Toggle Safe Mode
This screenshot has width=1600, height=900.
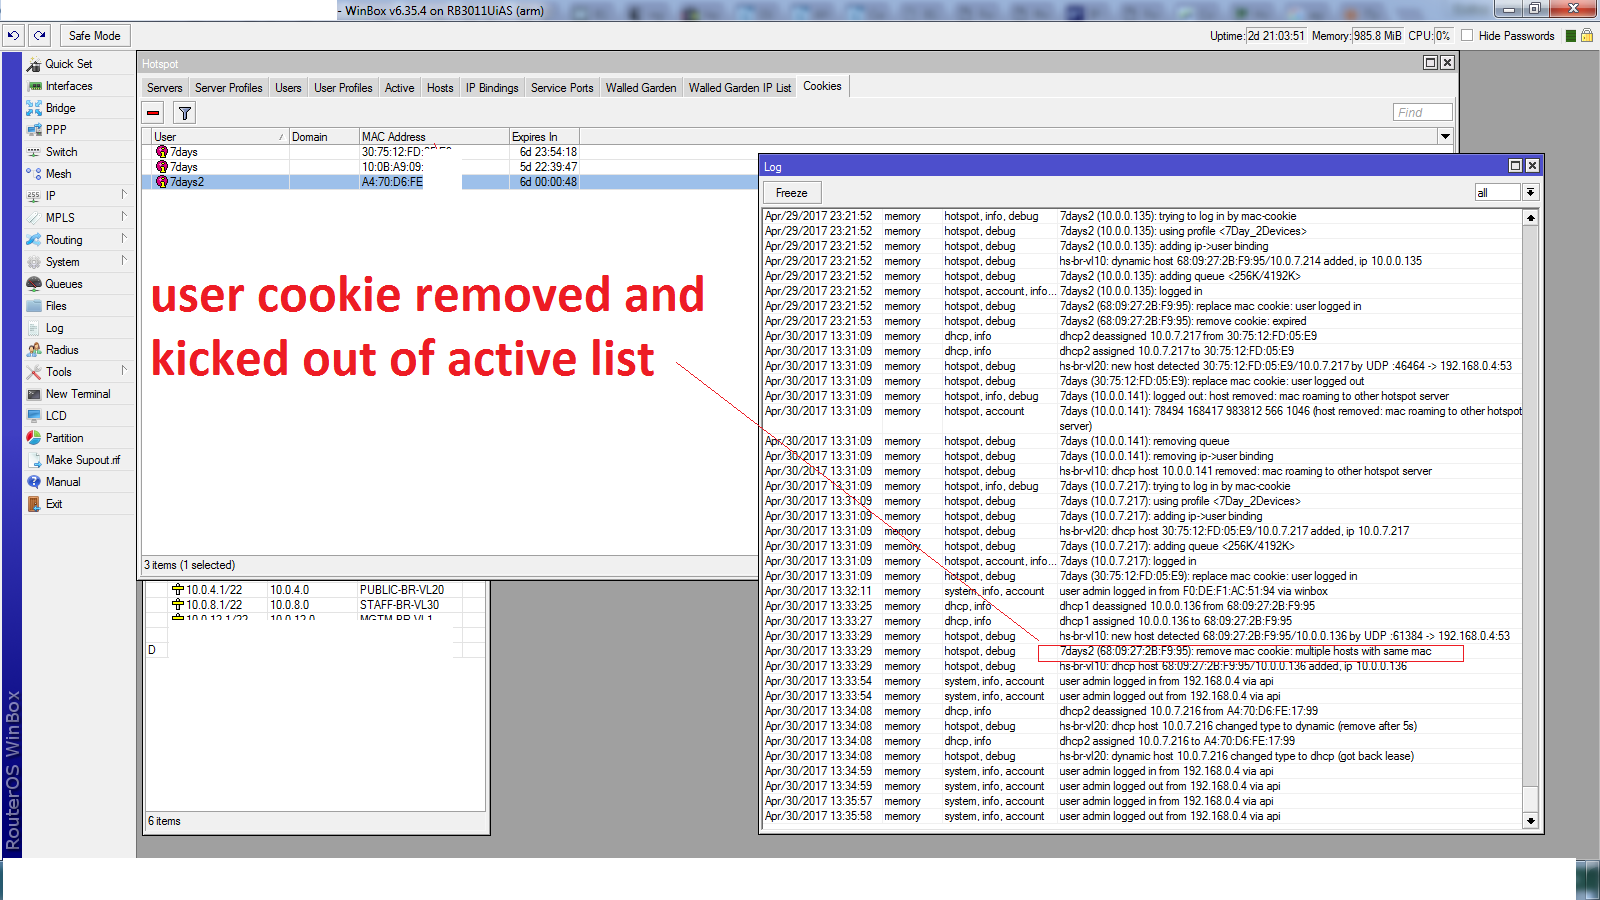(94, 34)
